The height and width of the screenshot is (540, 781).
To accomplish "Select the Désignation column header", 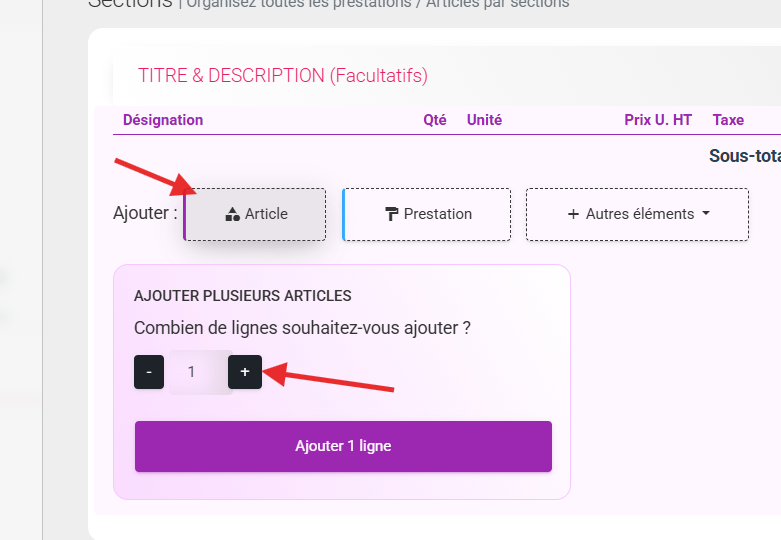I will (x=163, y=120).
